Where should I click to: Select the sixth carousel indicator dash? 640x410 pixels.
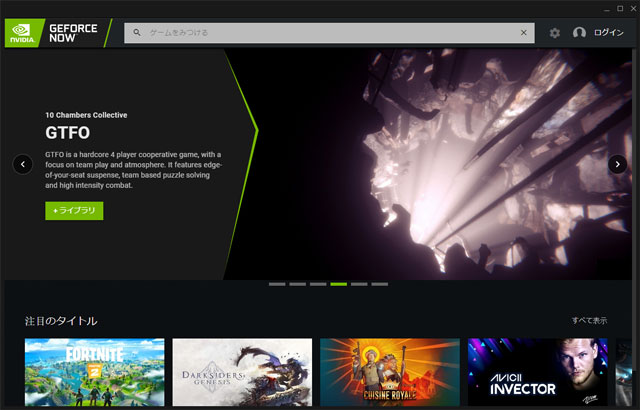pos(380,284)
